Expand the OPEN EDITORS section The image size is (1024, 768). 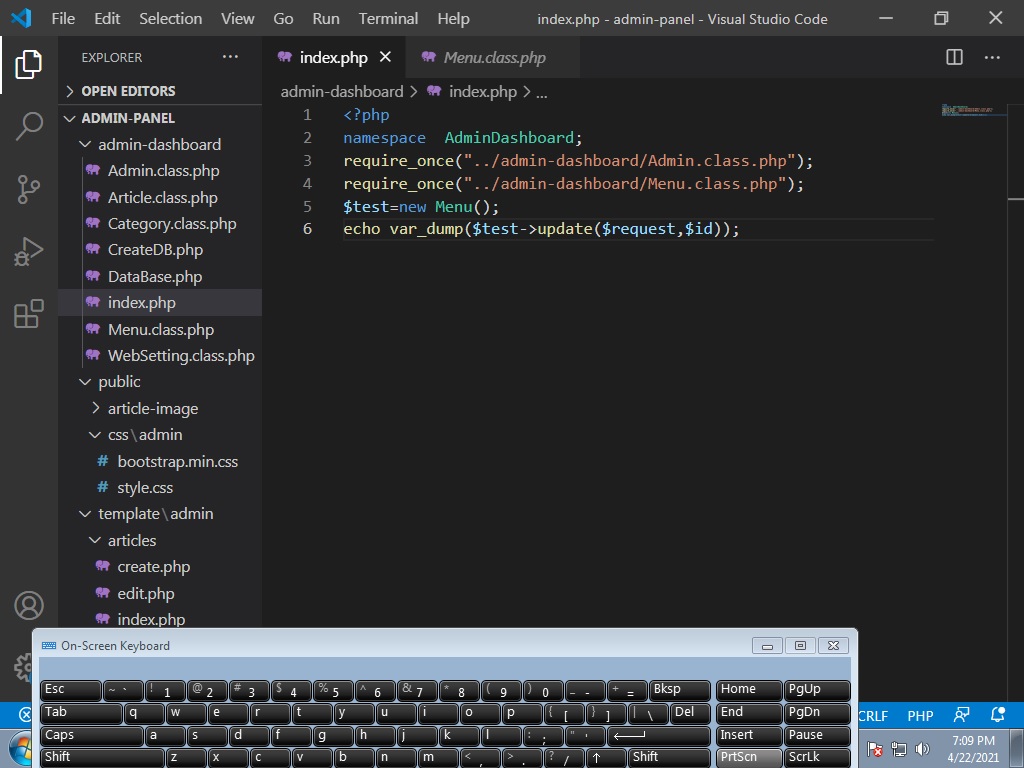pyautogui.click(x=128, y=91)
